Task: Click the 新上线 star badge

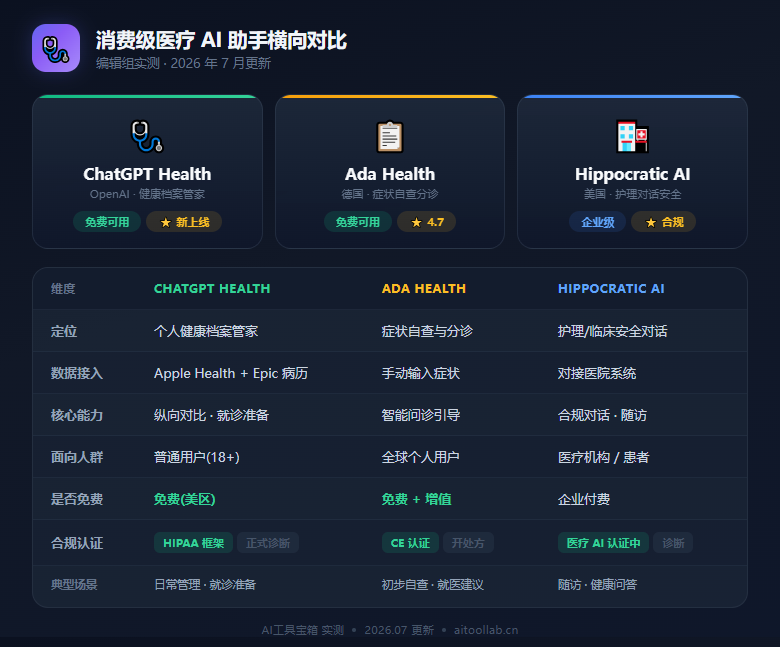Action: pyautogui.click(x=184, y=222)
